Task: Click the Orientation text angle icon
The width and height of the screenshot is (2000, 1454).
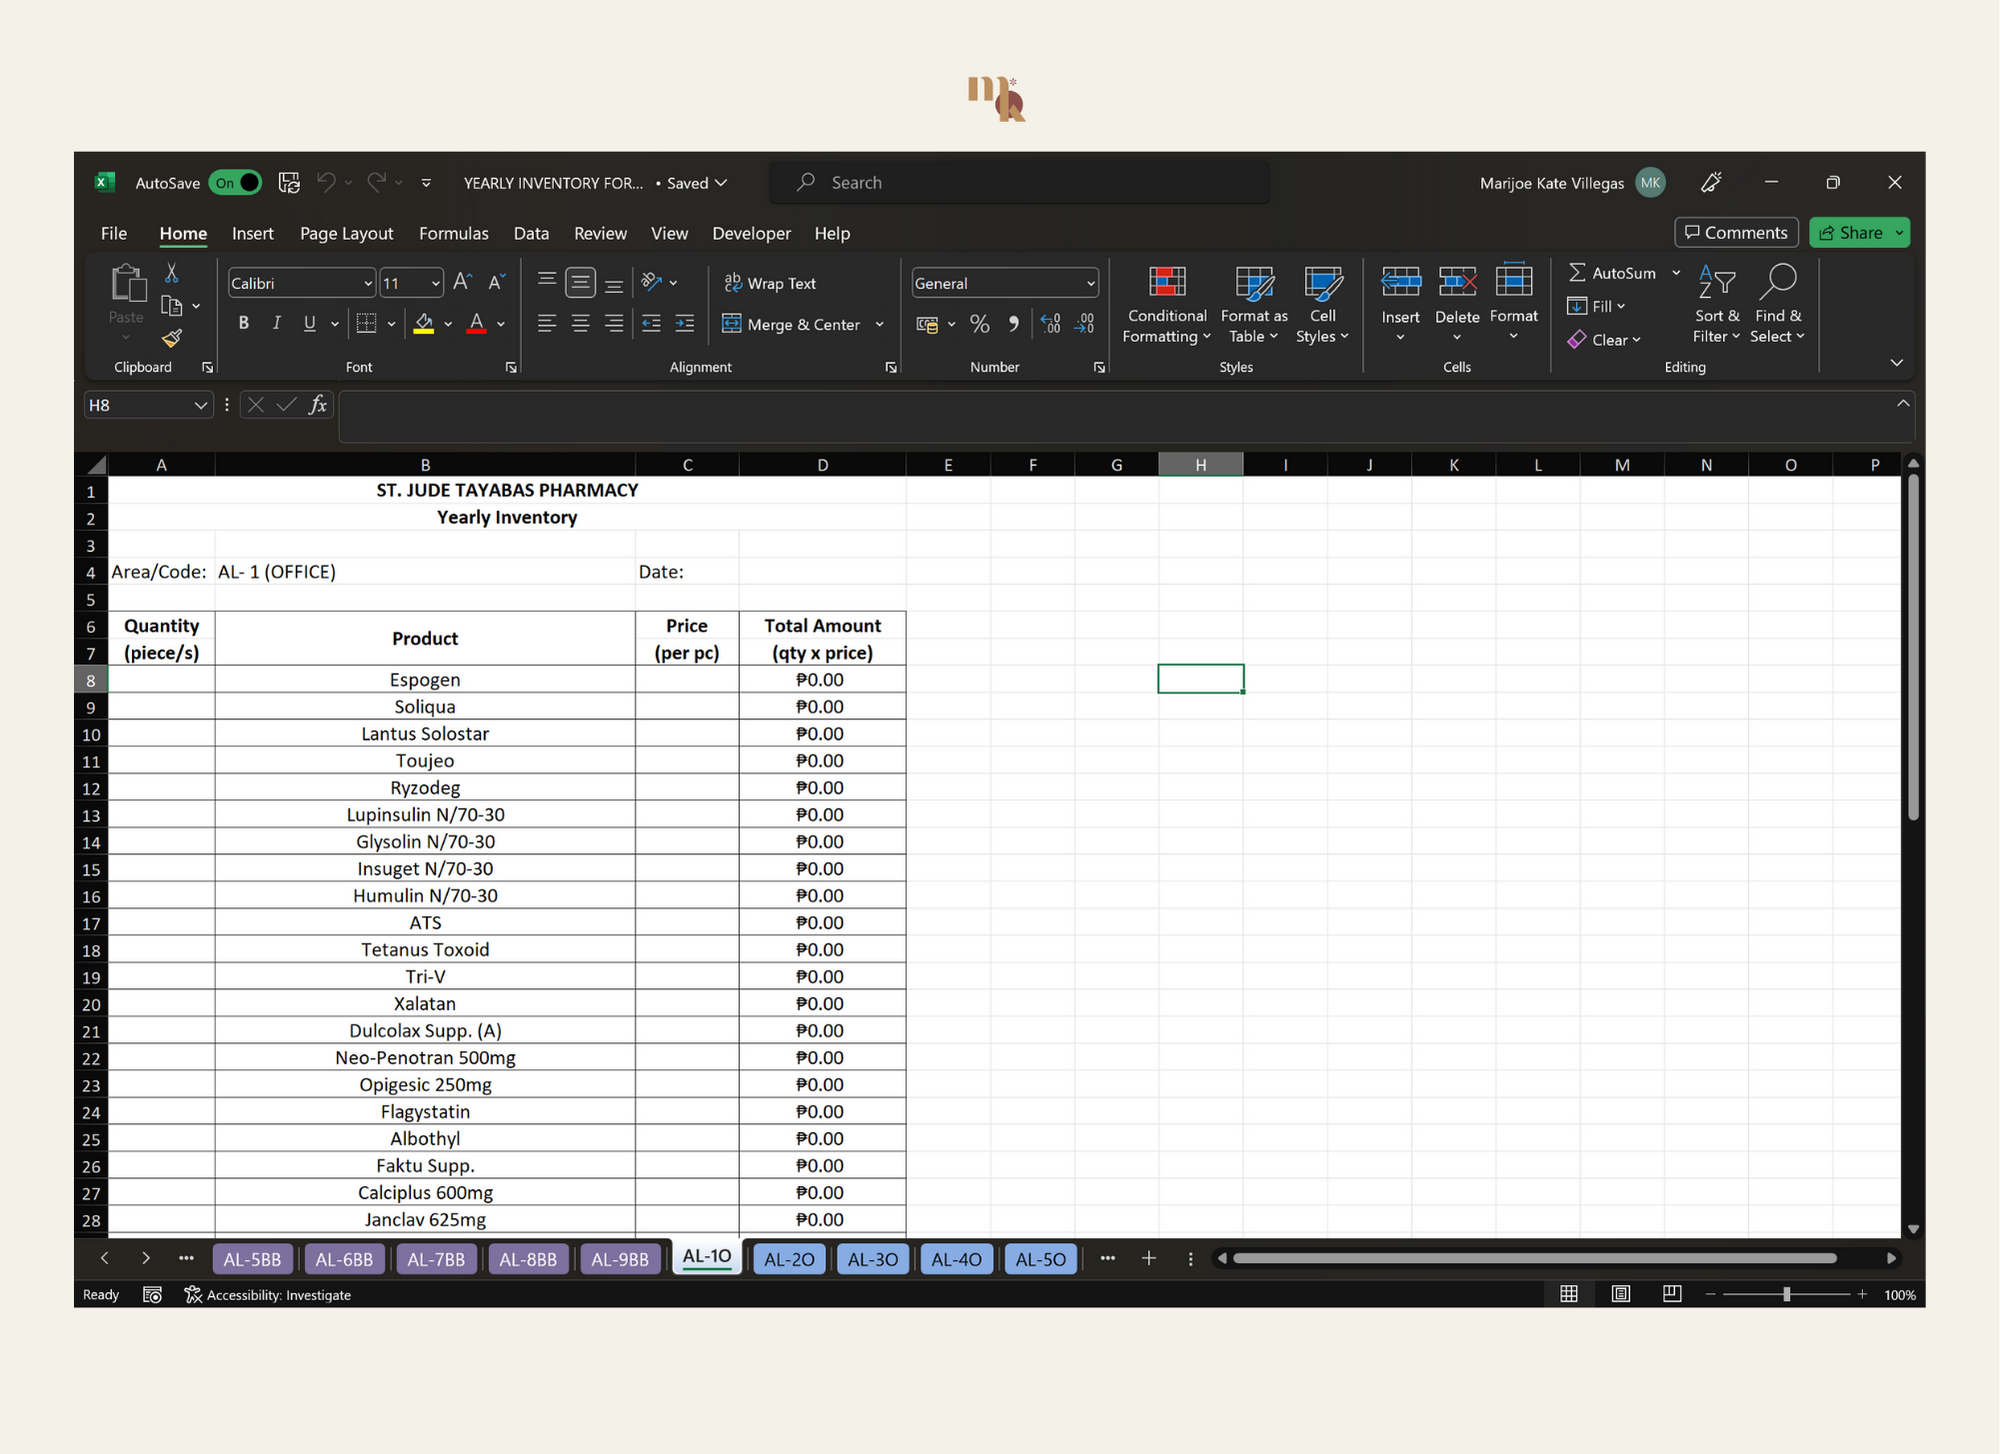Action: 652,283
